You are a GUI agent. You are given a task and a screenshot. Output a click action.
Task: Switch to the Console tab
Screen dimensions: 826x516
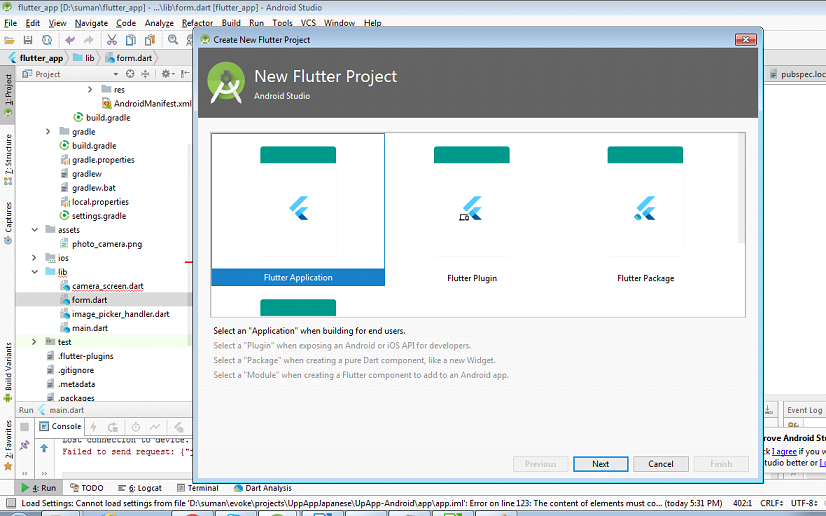tap(61, 426)
